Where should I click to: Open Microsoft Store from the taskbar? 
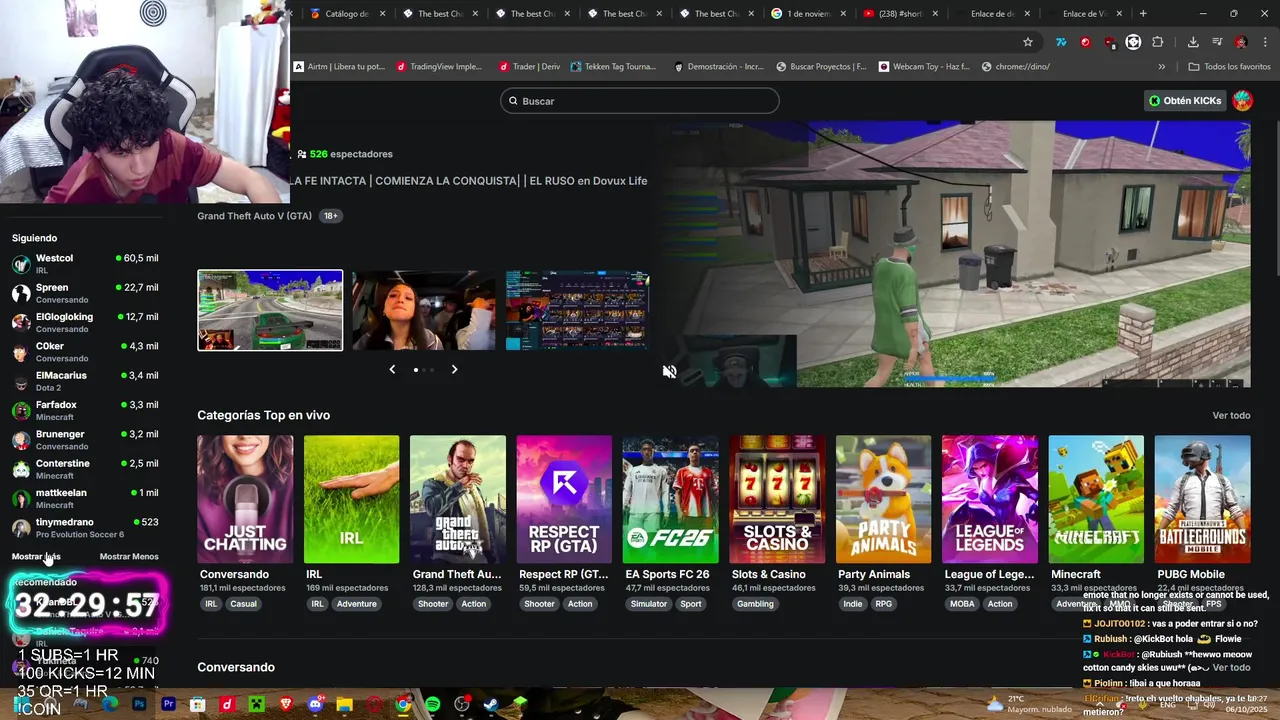tap(198, 704)
